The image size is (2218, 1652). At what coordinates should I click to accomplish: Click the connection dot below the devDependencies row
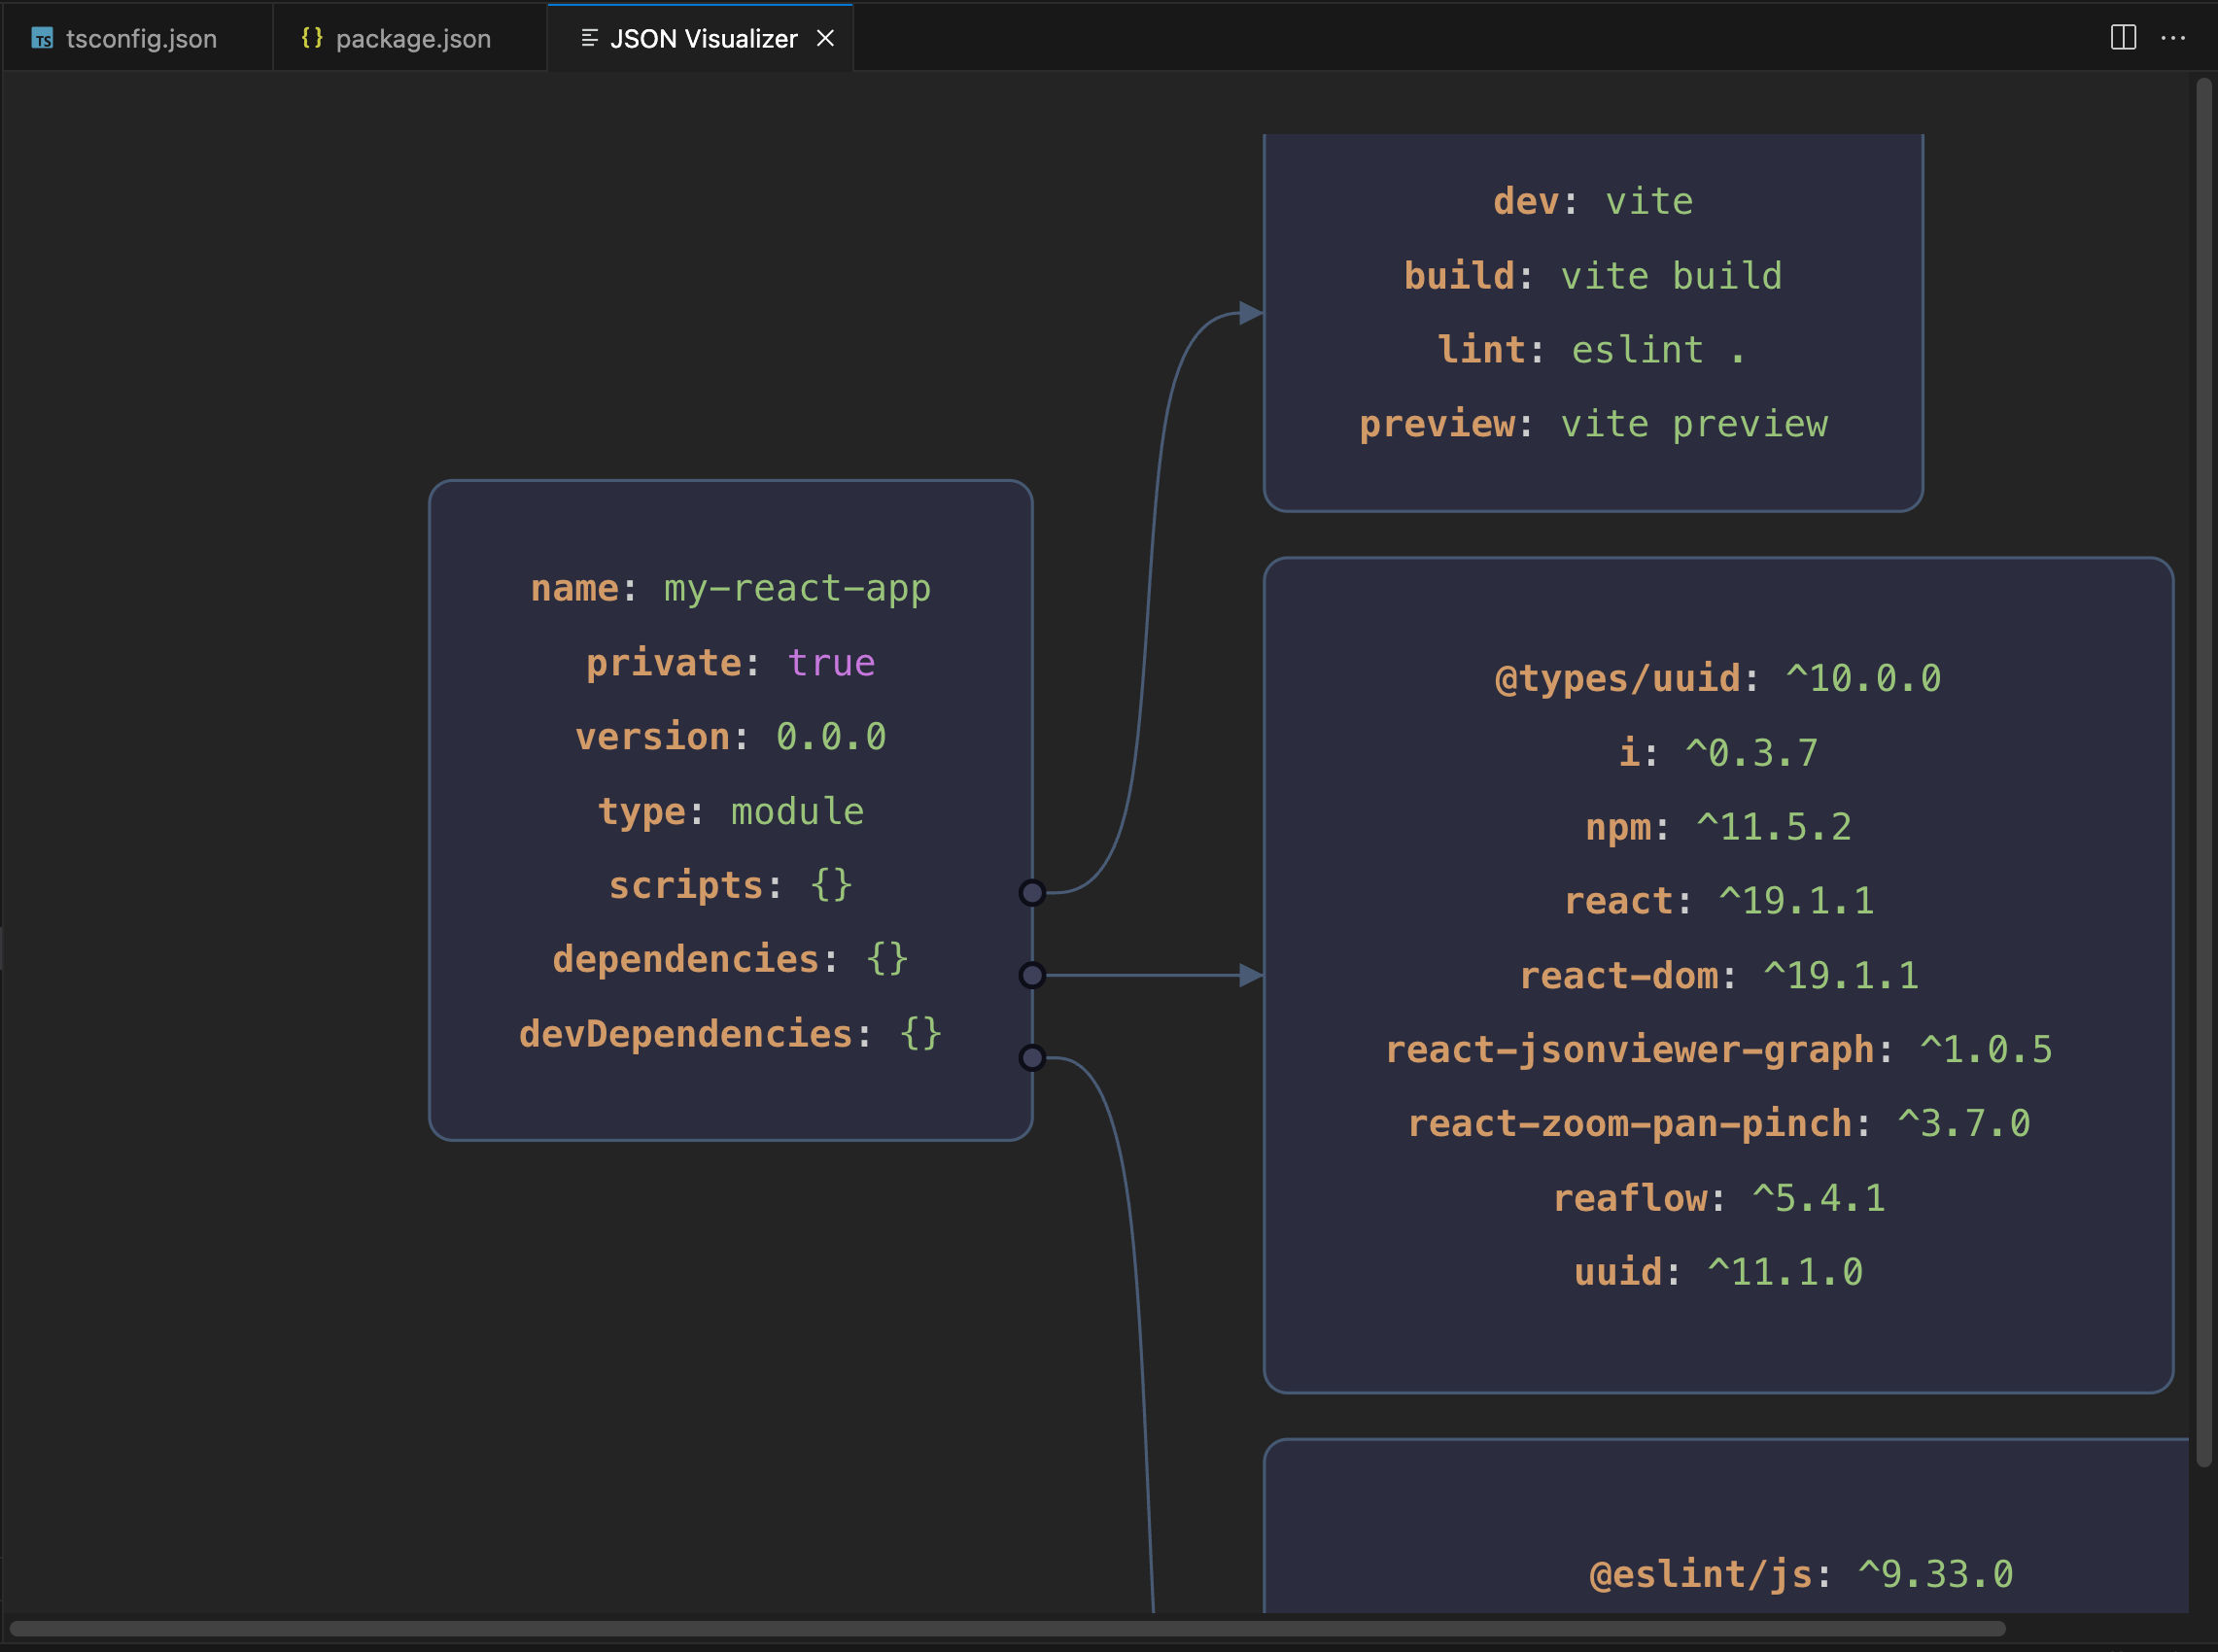click(x=1032, y=1056)
